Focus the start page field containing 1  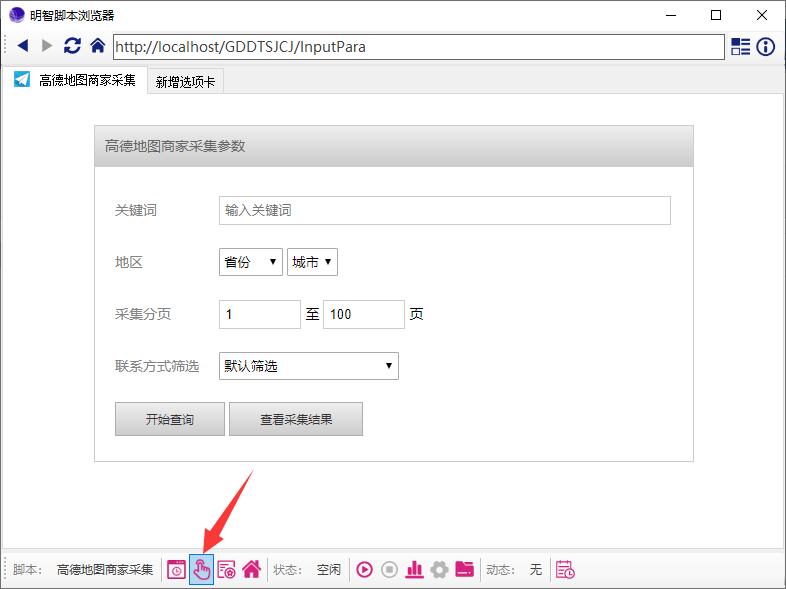point(260,314)
